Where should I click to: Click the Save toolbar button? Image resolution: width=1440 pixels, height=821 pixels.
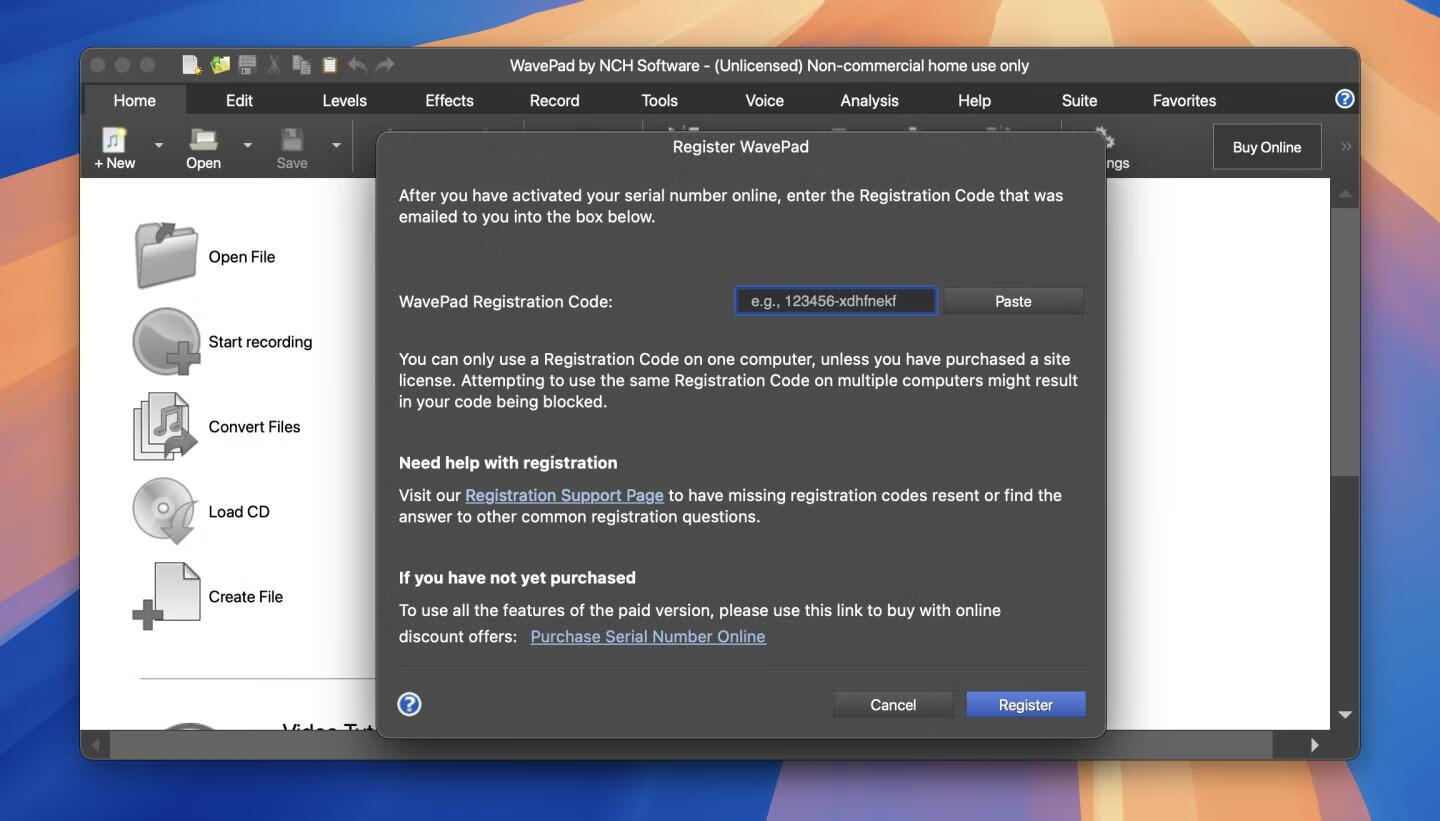[x=291, y=148]
